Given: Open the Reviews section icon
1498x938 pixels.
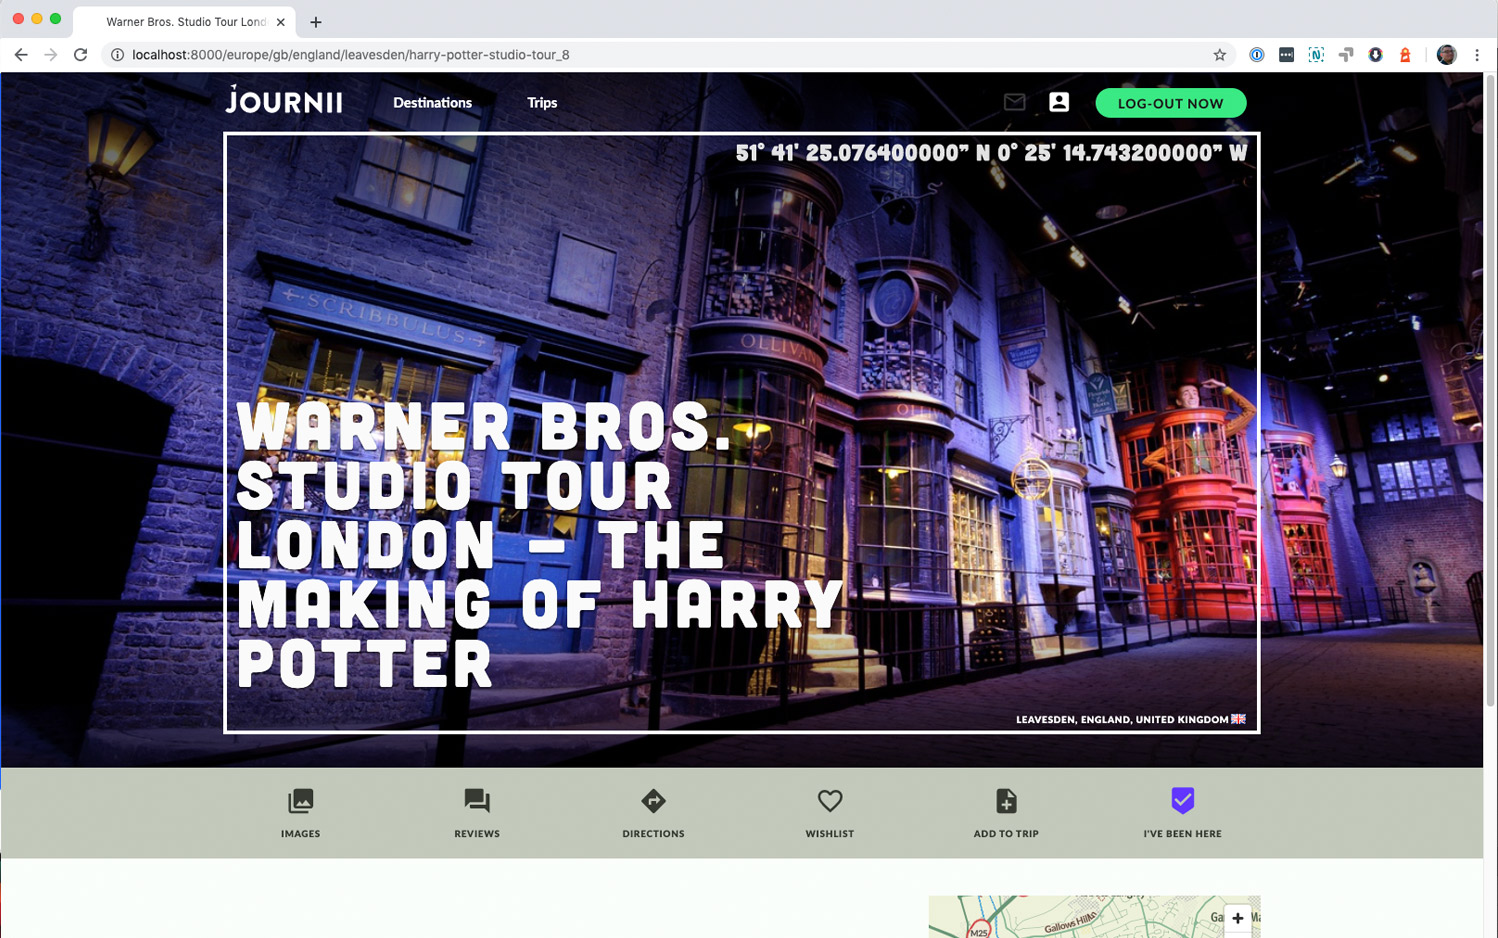Looking at the screenshot, I should (x=477, y=801).
